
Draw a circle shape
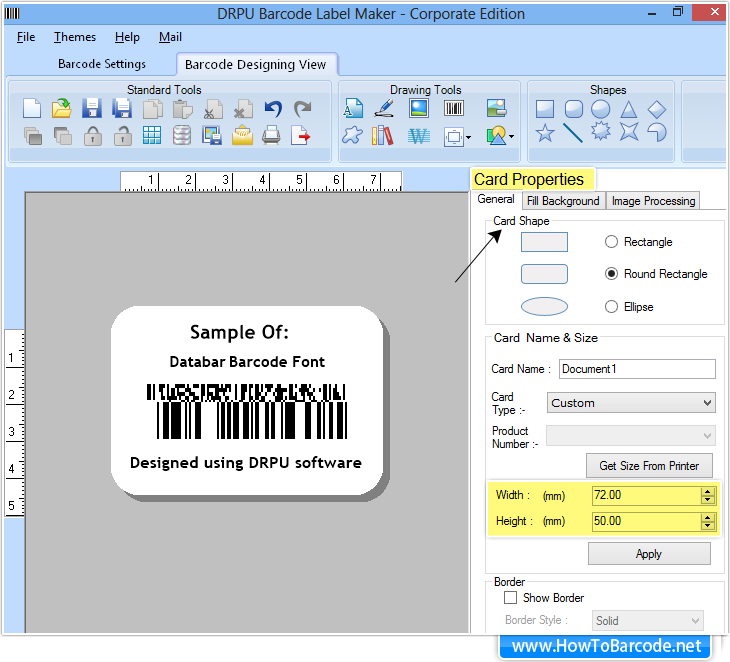click(601, 109)
